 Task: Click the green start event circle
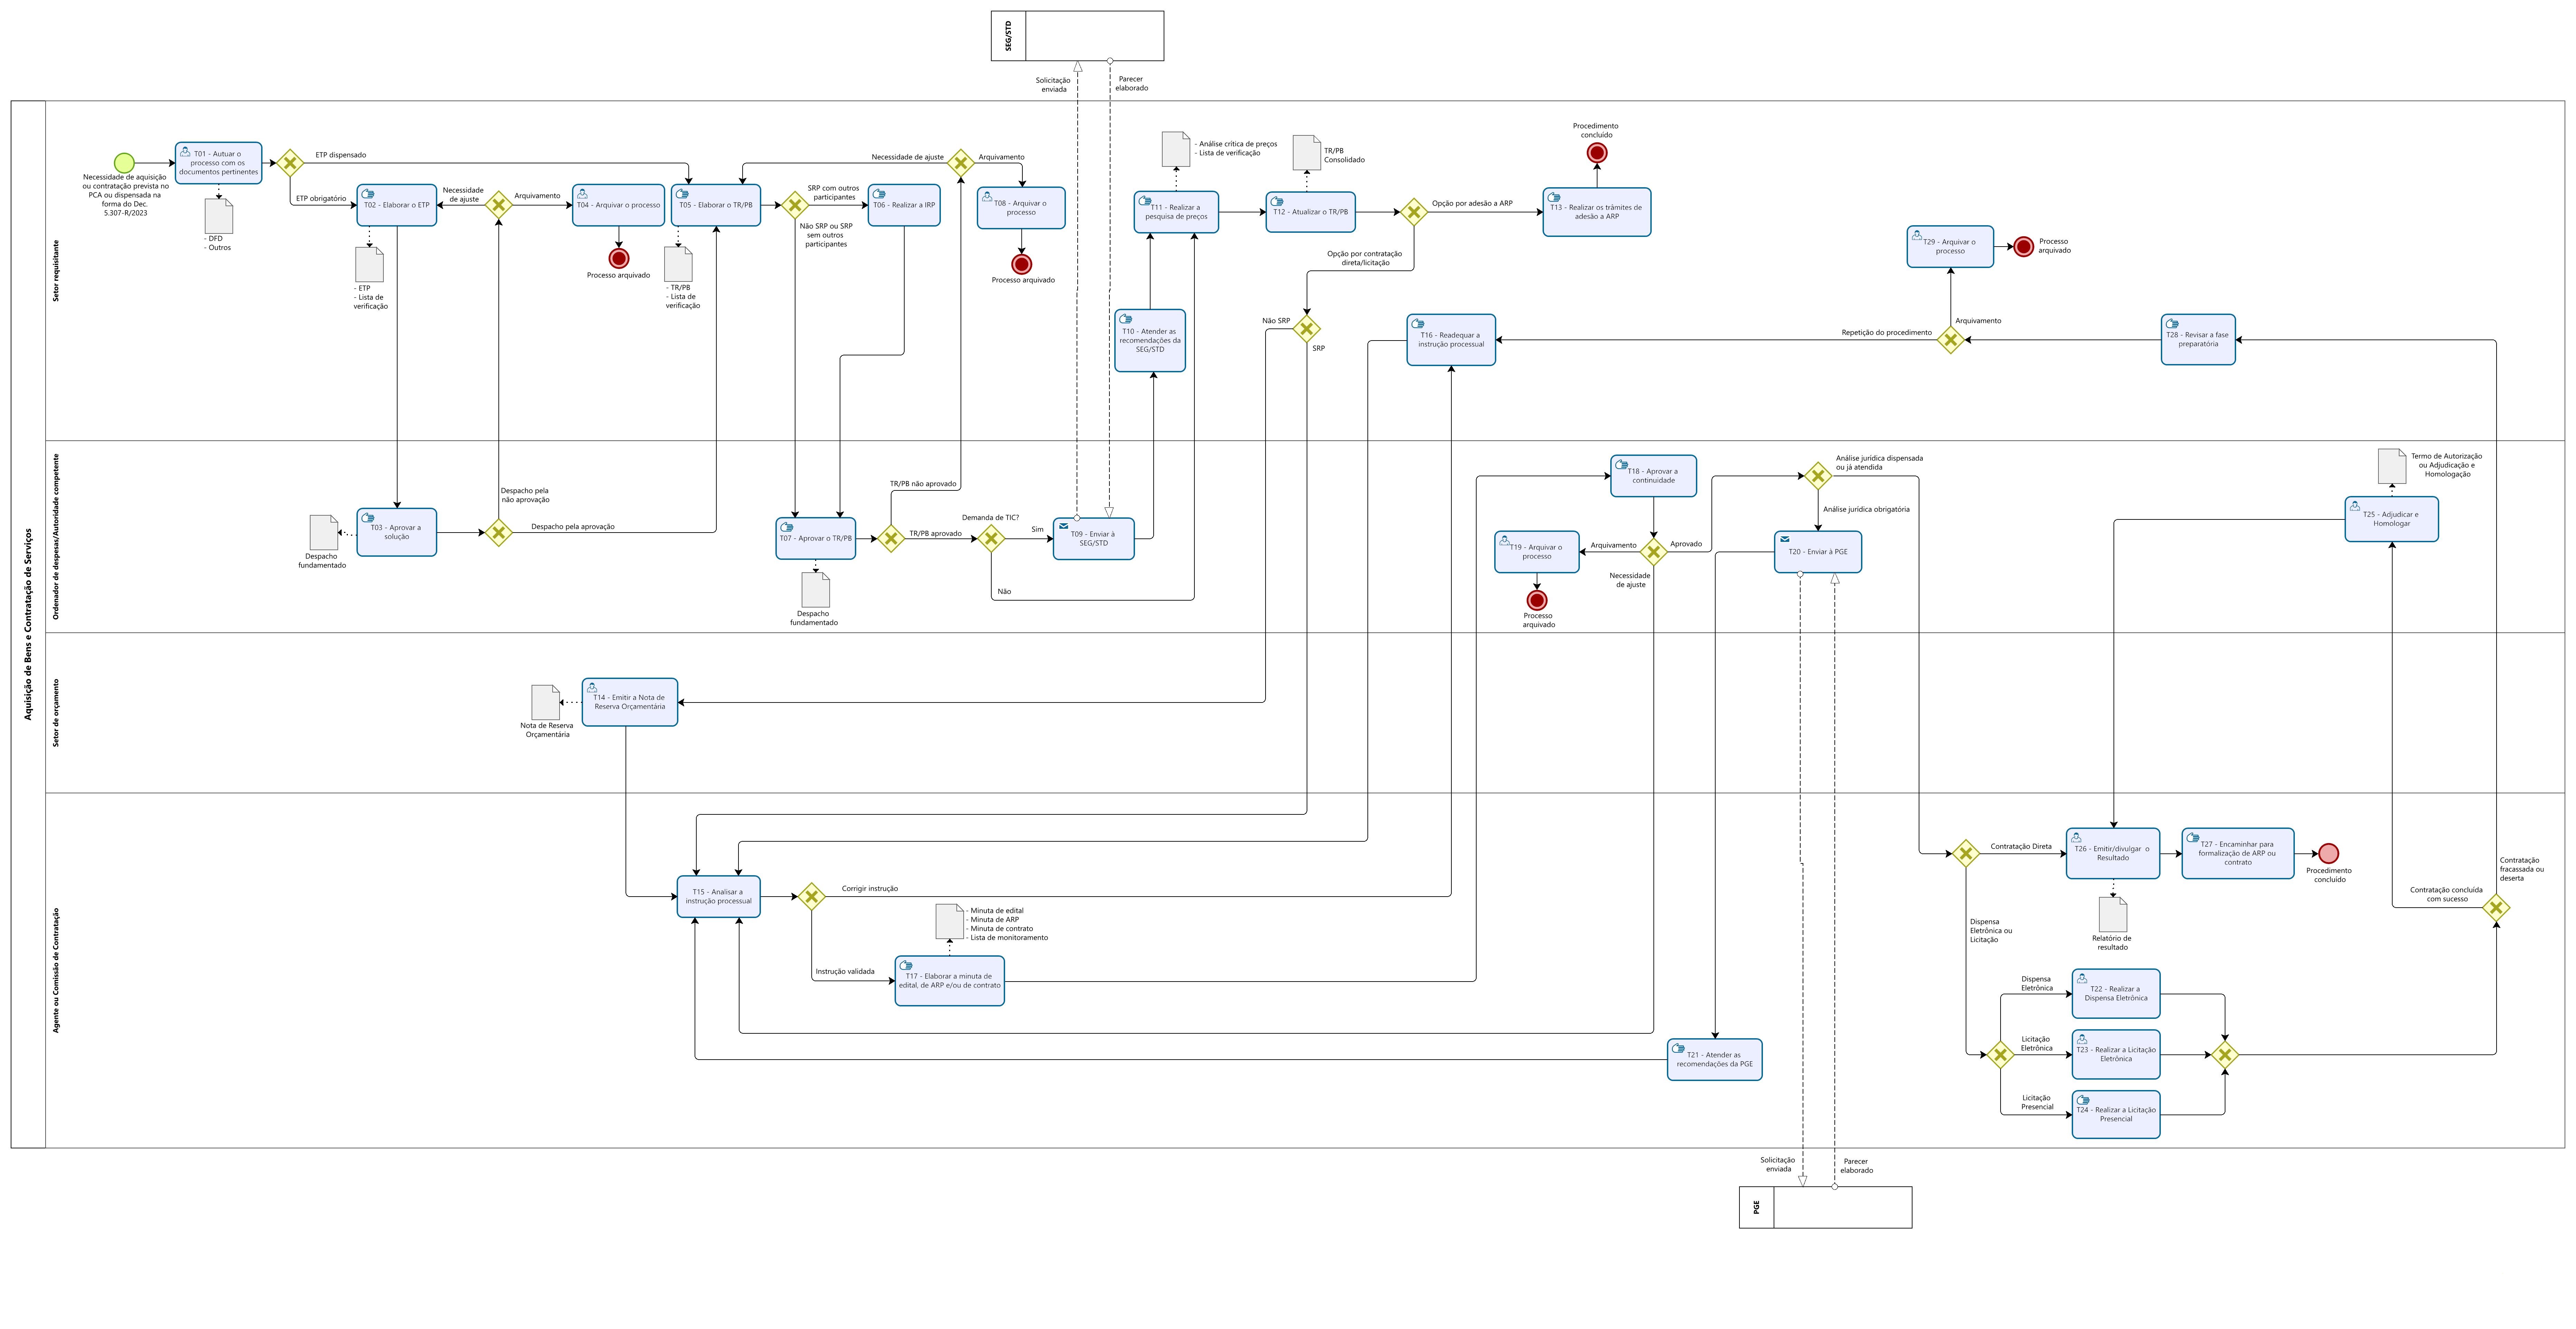(124, 163)
